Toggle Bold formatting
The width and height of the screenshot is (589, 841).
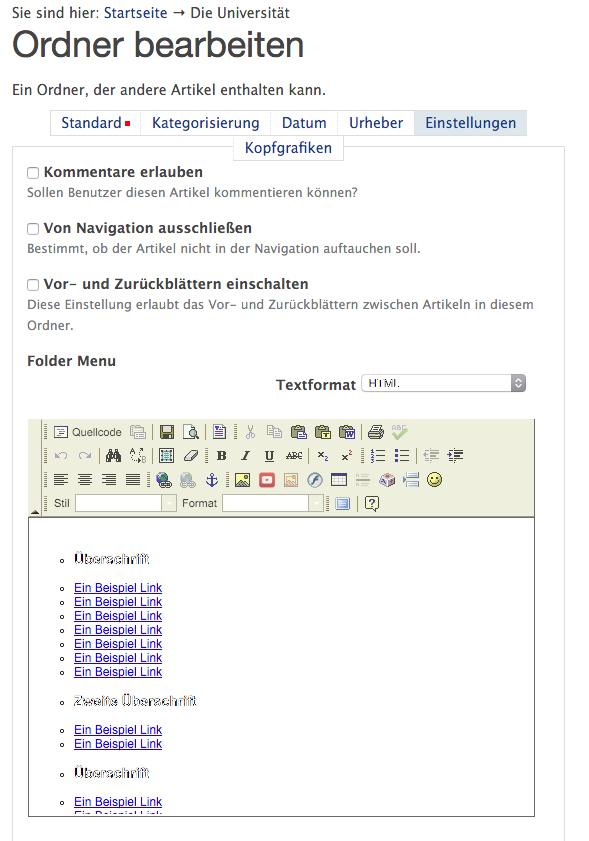(221, 456)
